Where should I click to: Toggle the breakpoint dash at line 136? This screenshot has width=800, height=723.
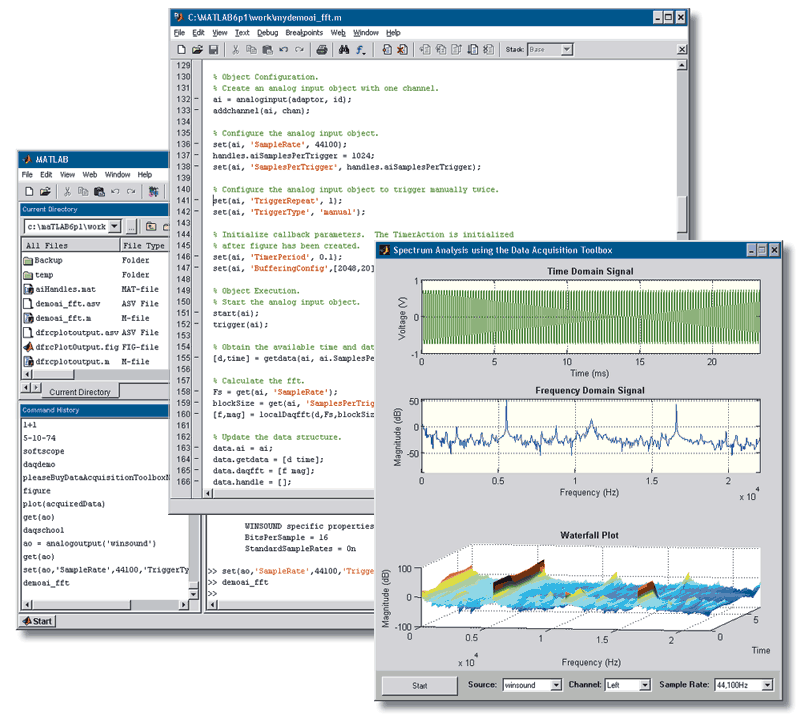(x=196, y=144)
